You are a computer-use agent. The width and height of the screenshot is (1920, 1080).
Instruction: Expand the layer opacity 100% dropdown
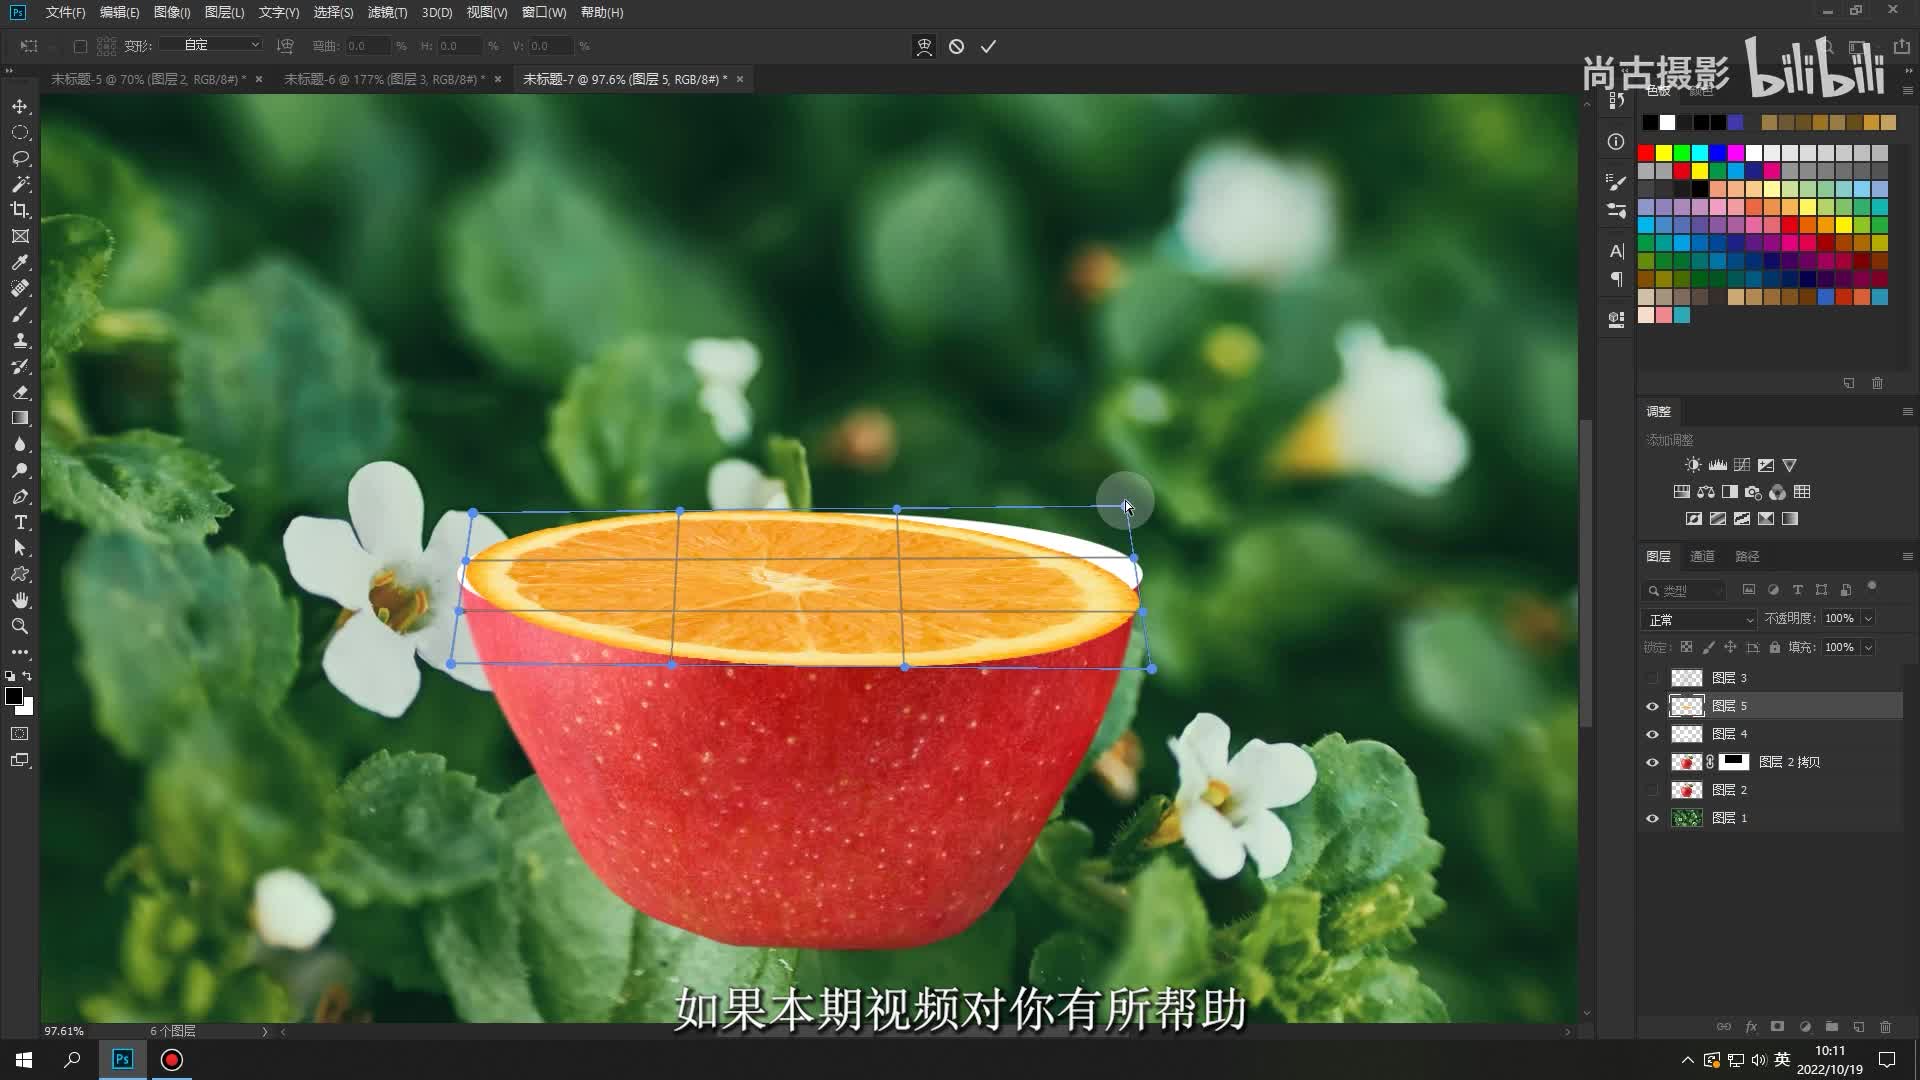[1868, 619]
